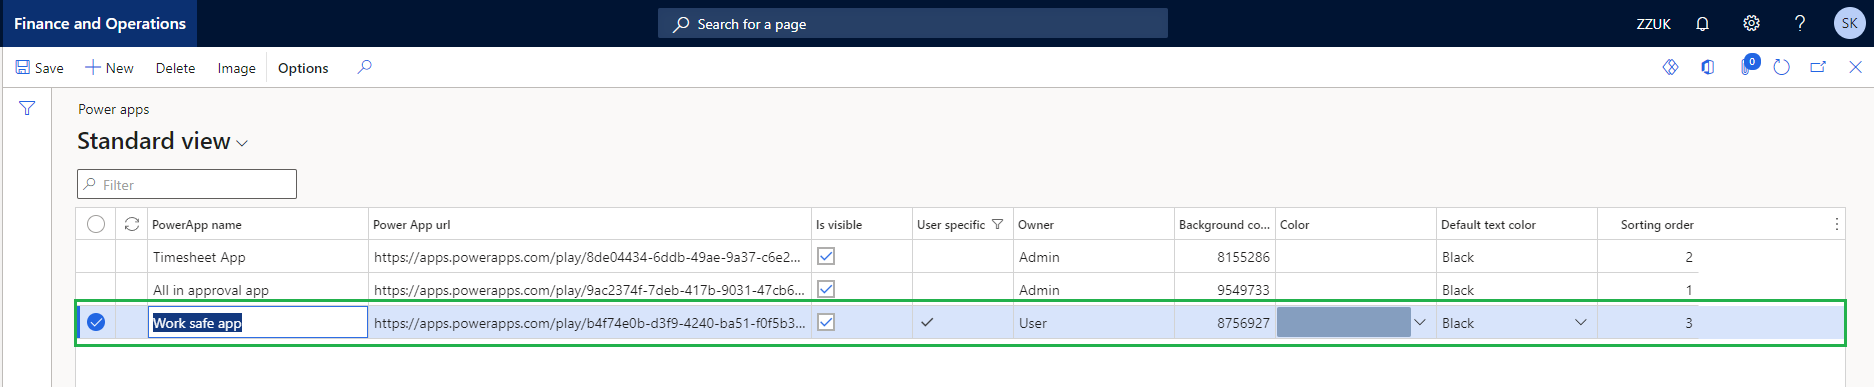Click background color value 8756927
This screenshot has width=1874, height=390.
click(1243, 323)
